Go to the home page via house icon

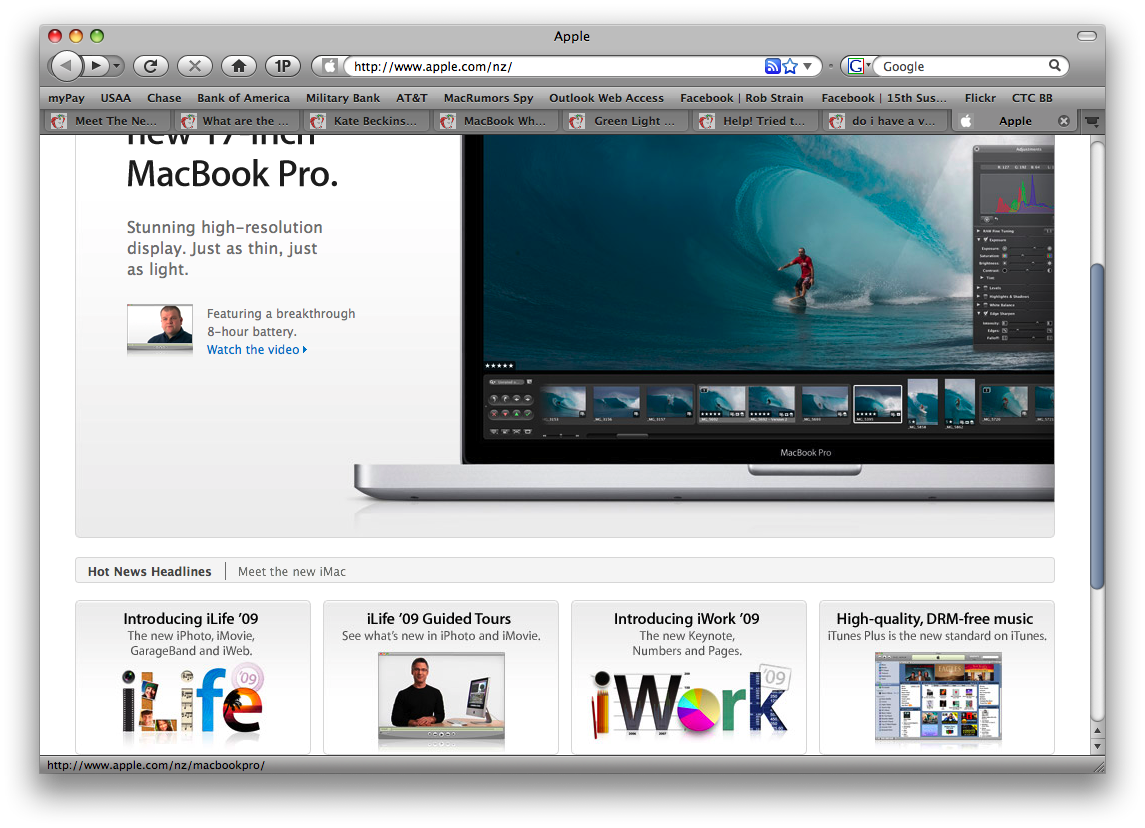pos(239,66)
